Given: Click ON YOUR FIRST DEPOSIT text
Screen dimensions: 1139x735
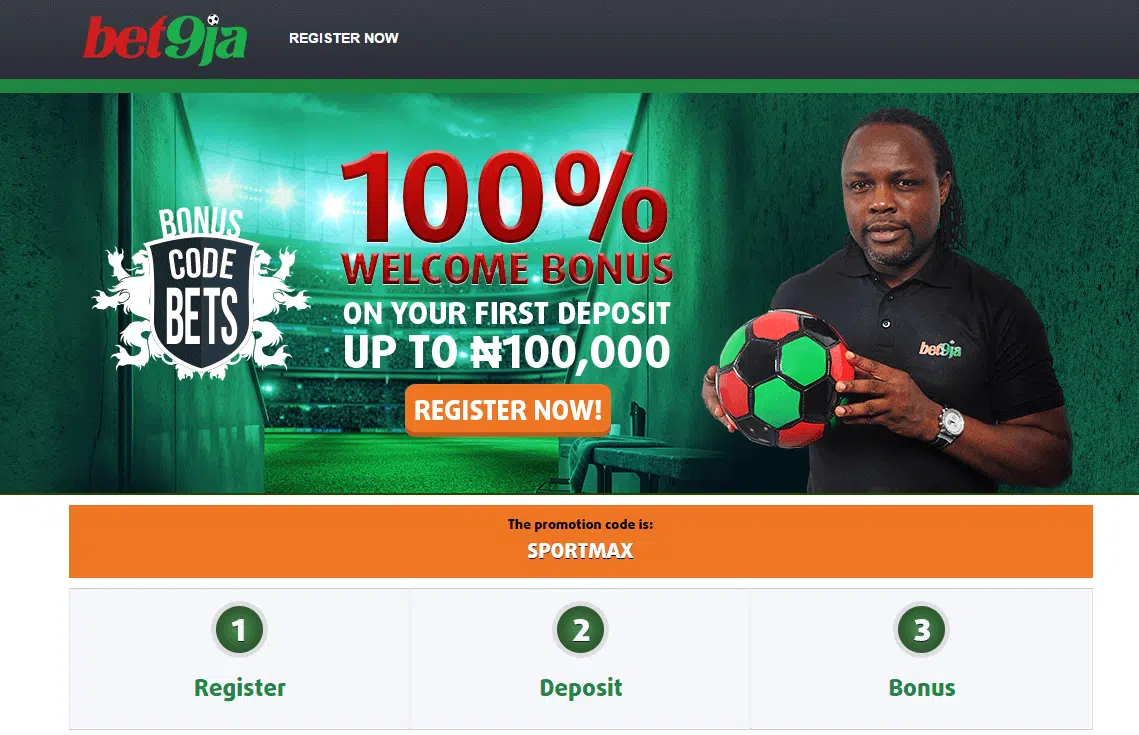Looking at the screenshot, I should pos(506,314).
